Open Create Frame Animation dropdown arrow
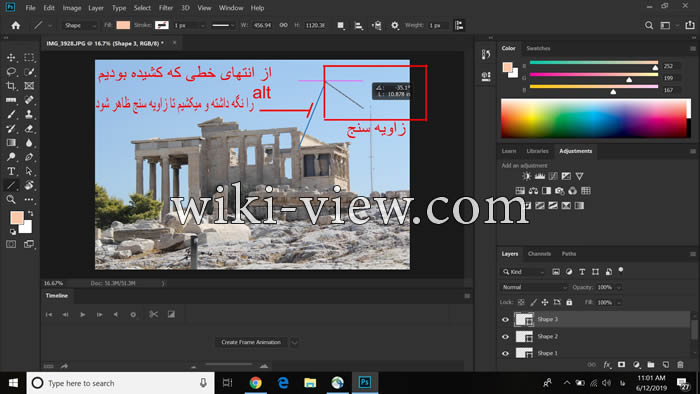This screenshot has width=700, height=394. tap(294, 342)
